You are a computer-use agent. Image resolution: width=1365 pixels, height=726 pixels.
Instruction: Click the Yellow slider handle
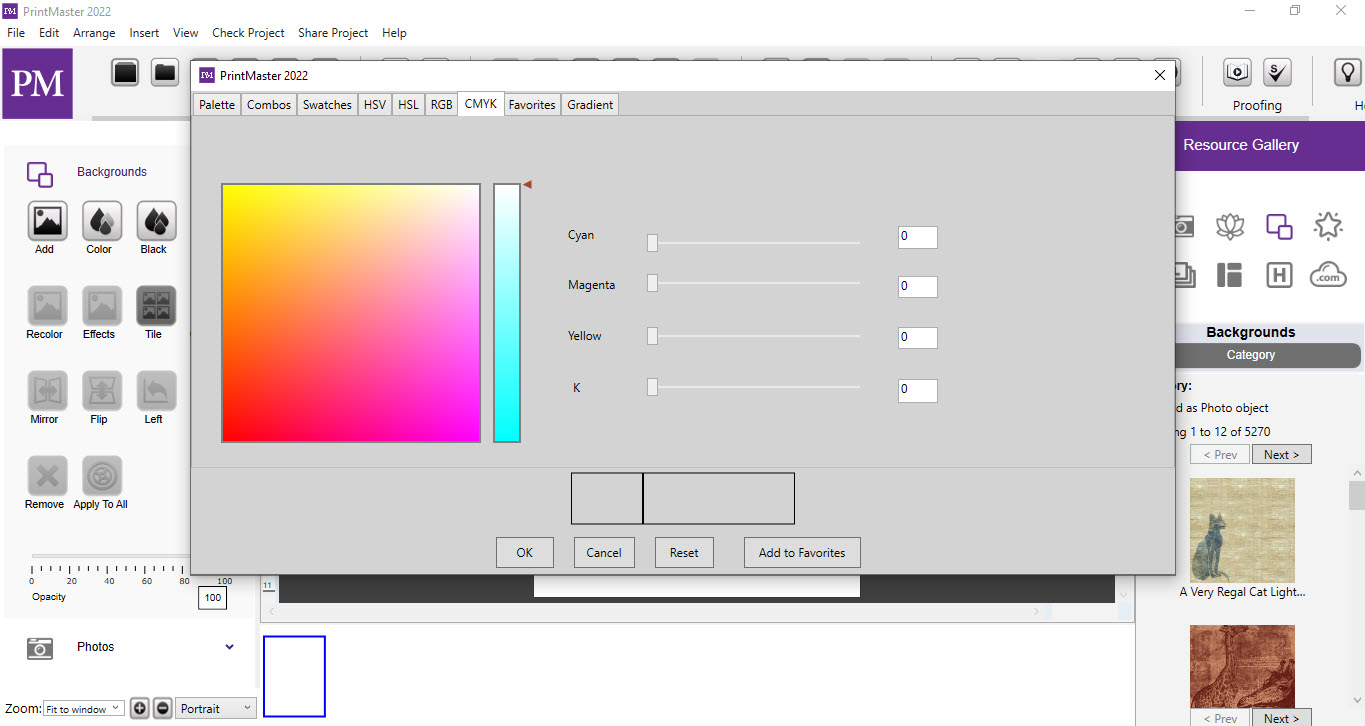click(x=652, y=335)
